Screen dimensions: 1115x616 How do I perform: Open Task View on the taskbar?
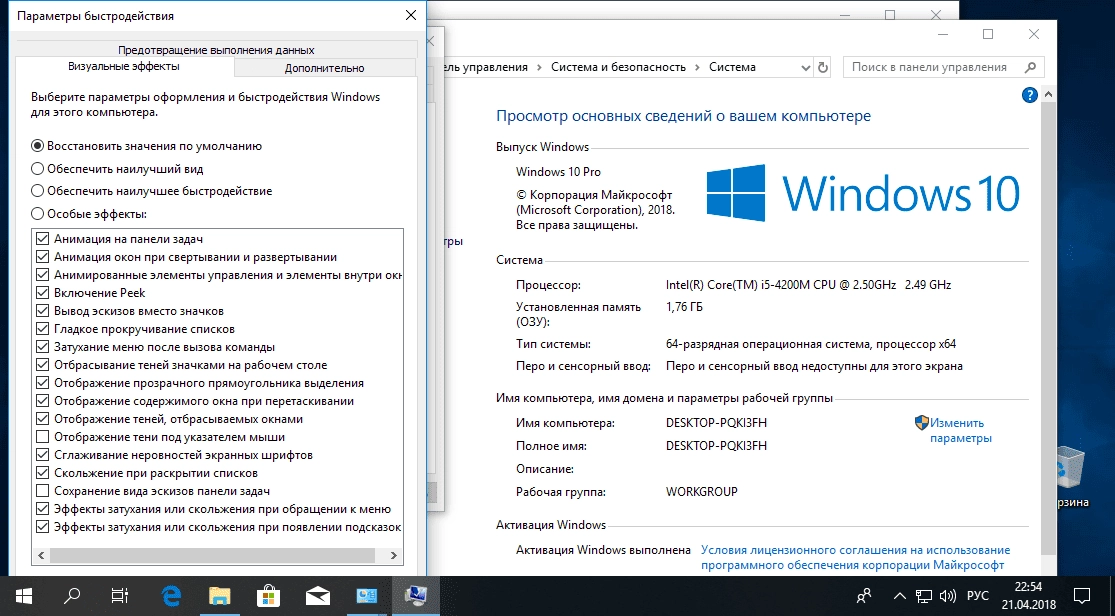pyautogui.click(x=120, y=595)
